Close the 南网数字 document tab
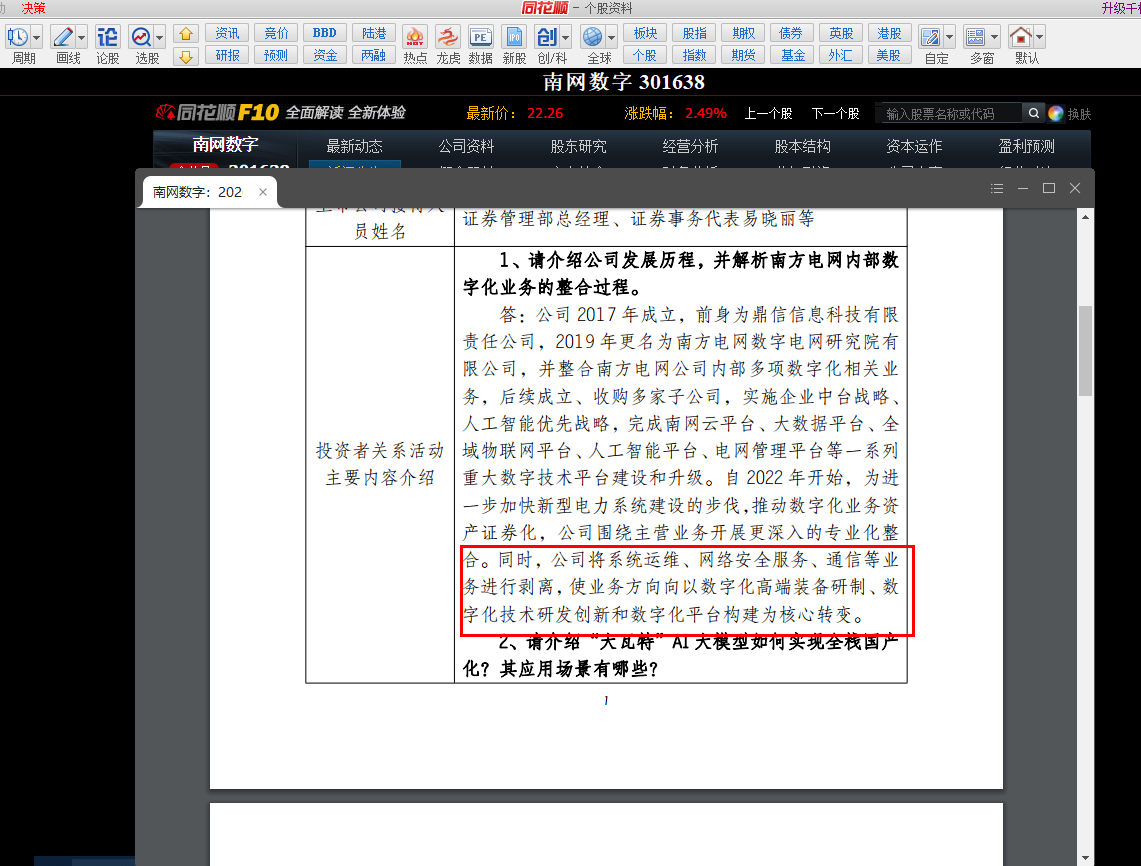This screenshot has height=866, width=1141. (x=263, y=192)
